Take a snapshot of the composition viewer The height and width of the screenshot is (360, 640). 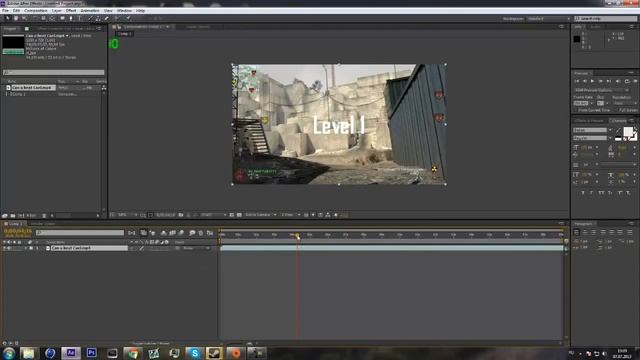181,215
